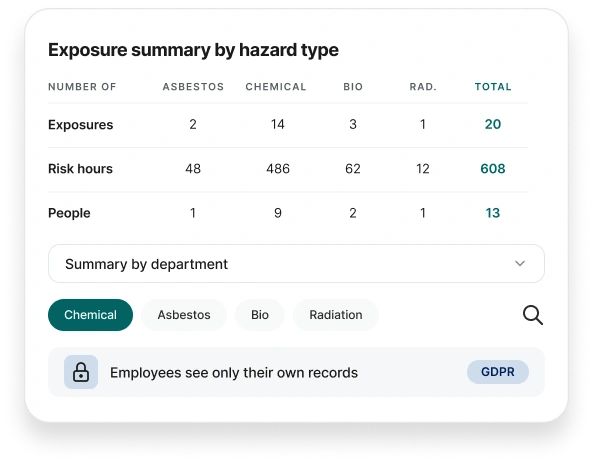Click the BIO column header
This screenshot has width=593, height=463.
pos(353,87)
